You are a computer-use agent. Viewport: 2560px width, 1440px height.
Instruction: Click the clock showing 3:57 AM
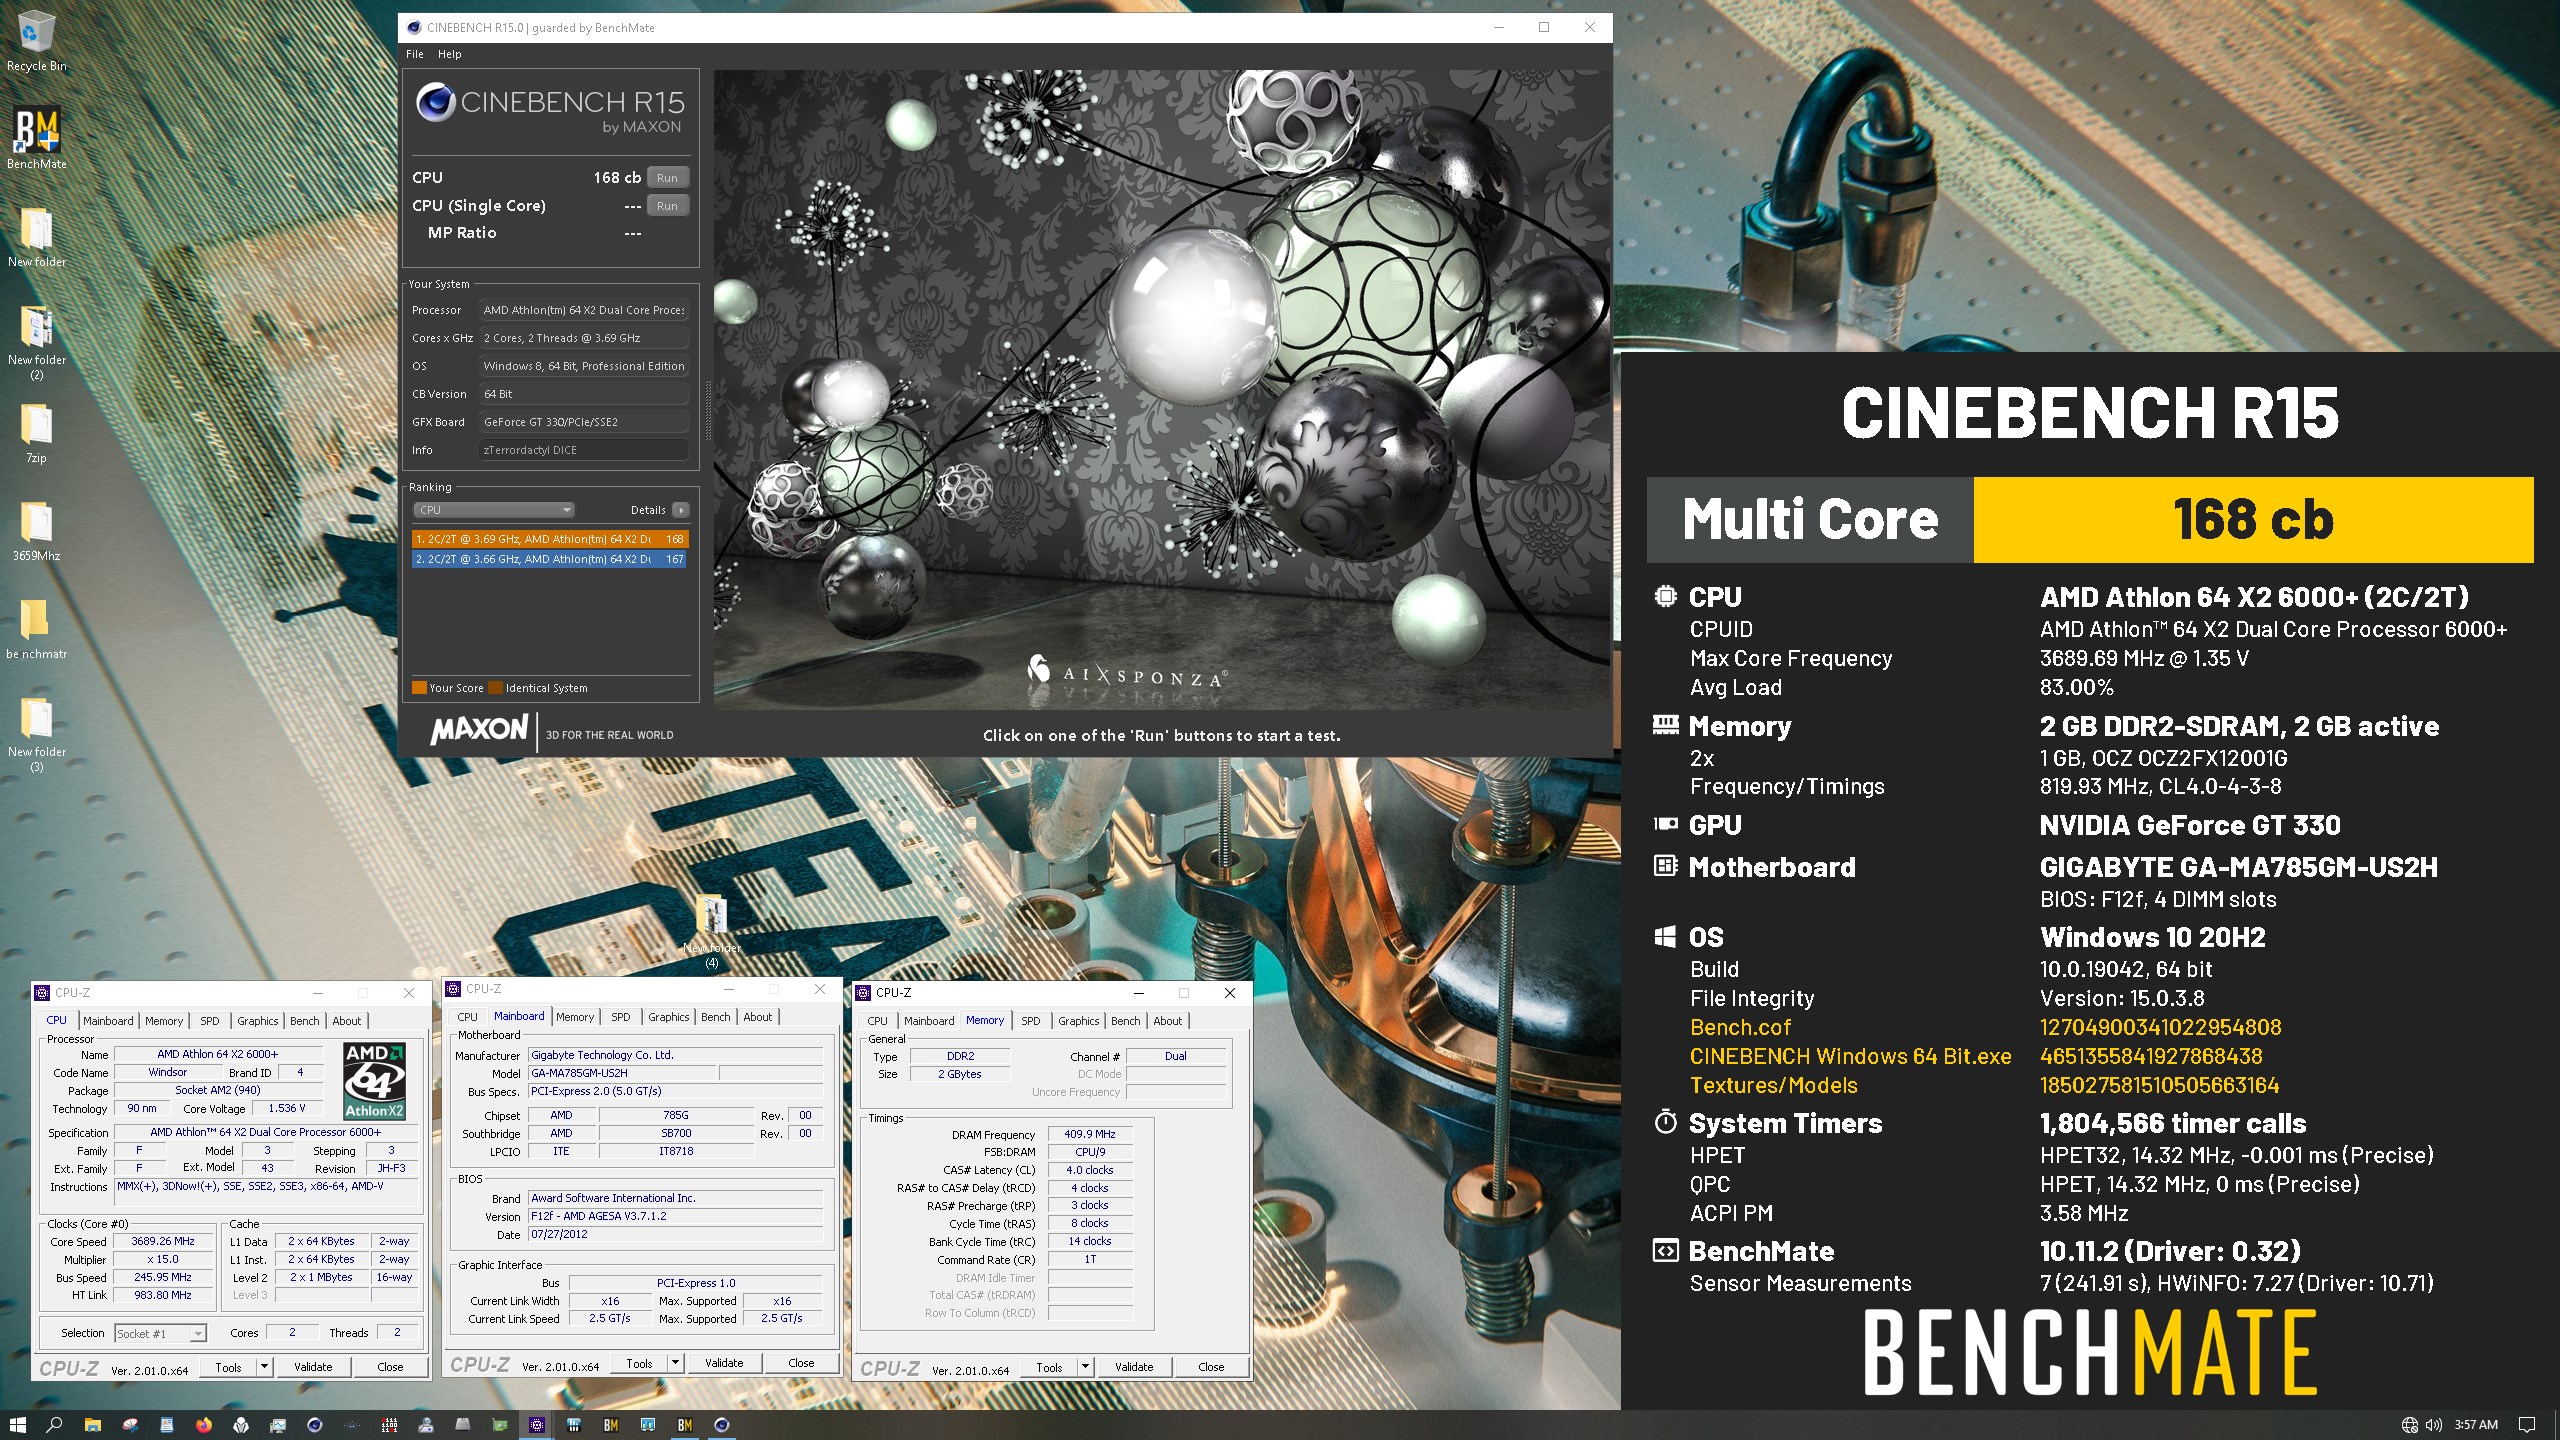2475,1424
